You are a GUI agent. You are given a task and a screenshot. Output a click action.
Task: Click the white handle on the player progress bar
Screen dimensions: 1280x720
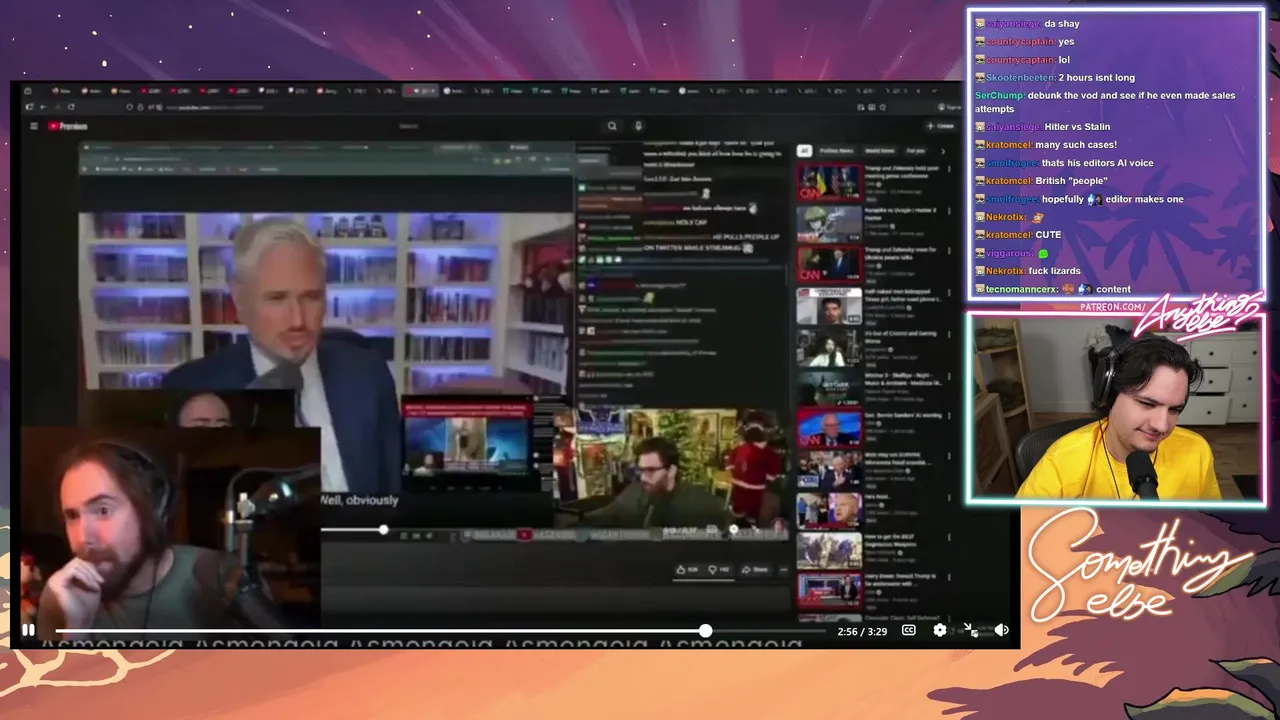[x=705, y=631]
